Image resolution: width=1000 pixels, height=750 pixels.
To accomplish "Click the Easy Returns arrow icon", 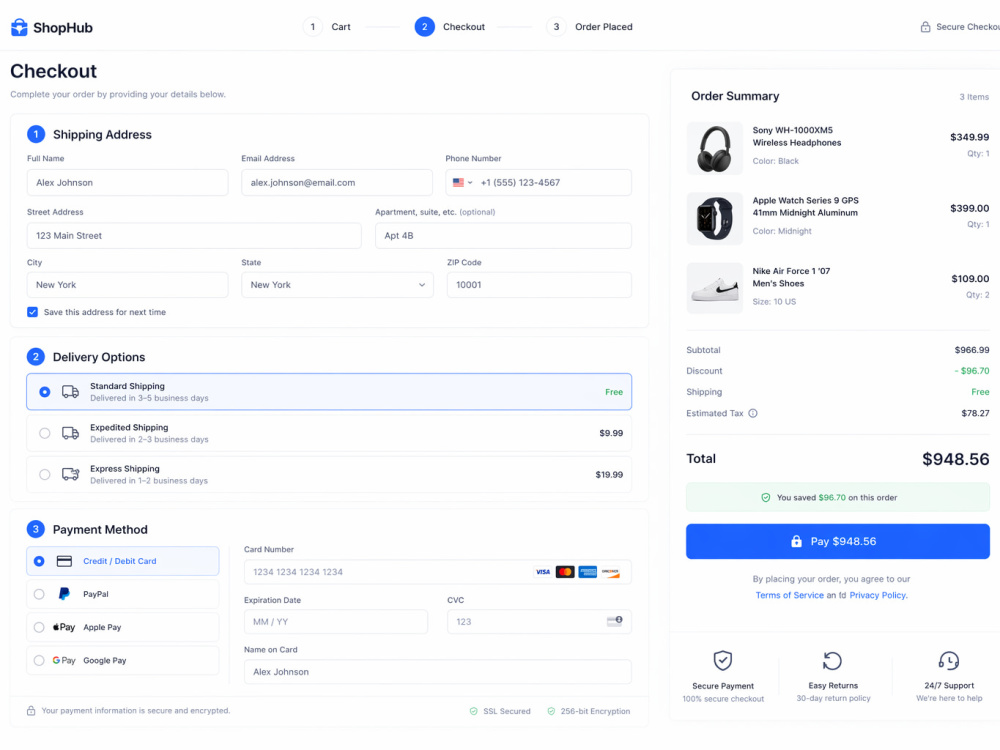I will tap(832, 661).
